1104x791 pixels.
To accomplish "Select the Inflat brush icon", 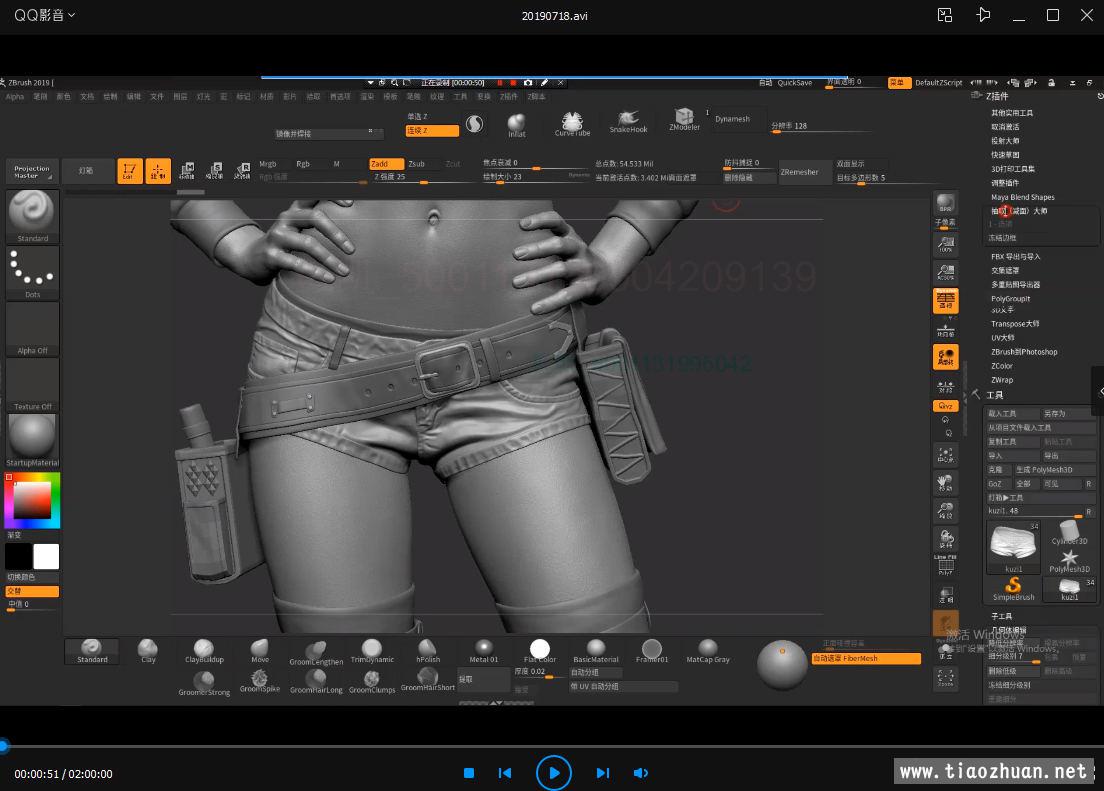I will click(517, 125).
